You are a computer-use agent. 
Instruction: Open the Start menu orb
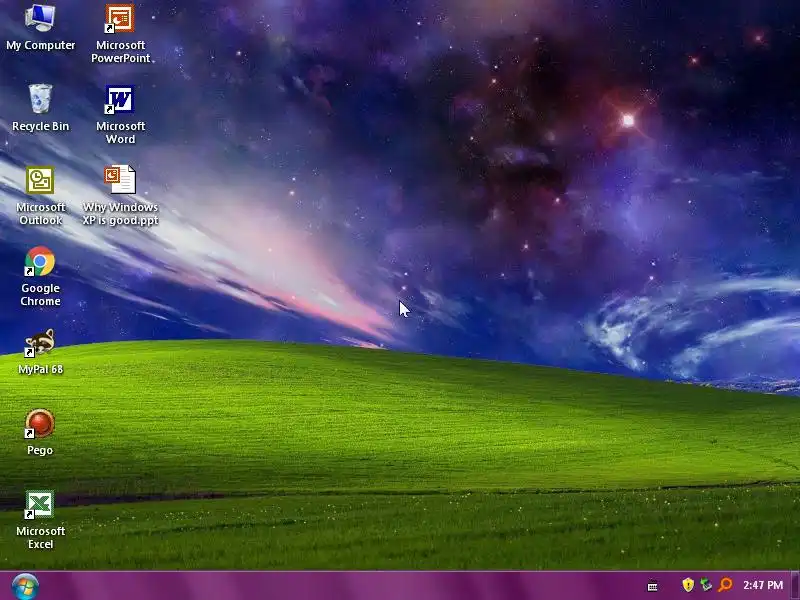25,586
